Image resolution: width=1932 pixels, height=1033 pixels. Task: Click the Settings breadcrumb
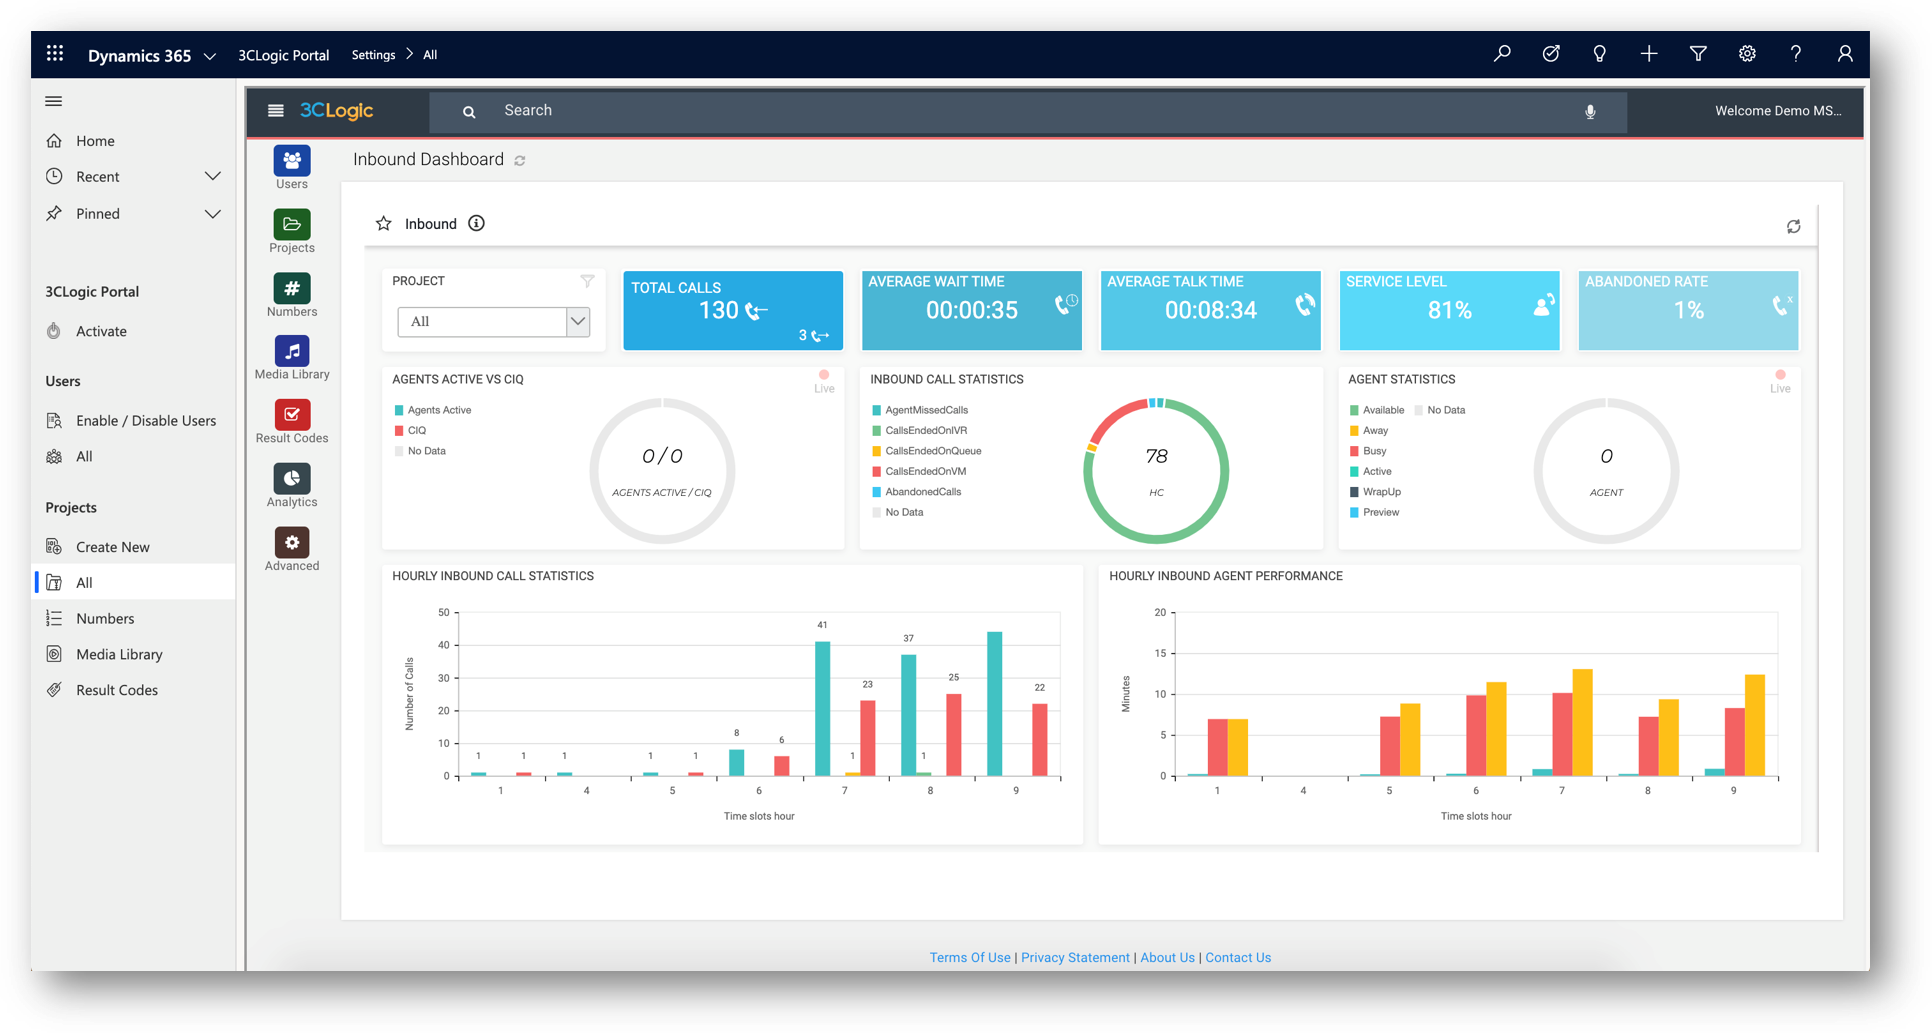click(373, 55)
